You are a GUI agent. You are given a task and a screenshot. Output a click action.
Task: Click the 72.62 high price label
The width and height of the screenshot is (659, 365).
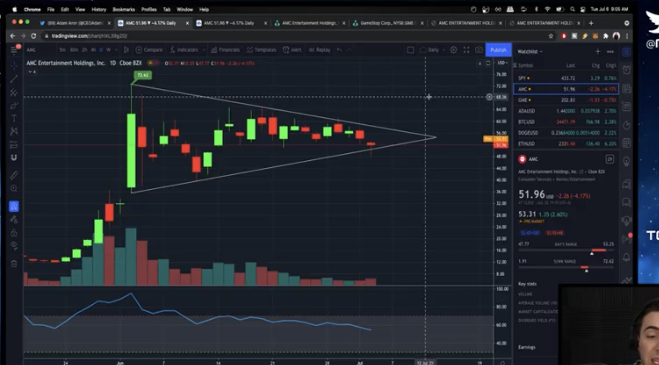click(x=143, y=75)
